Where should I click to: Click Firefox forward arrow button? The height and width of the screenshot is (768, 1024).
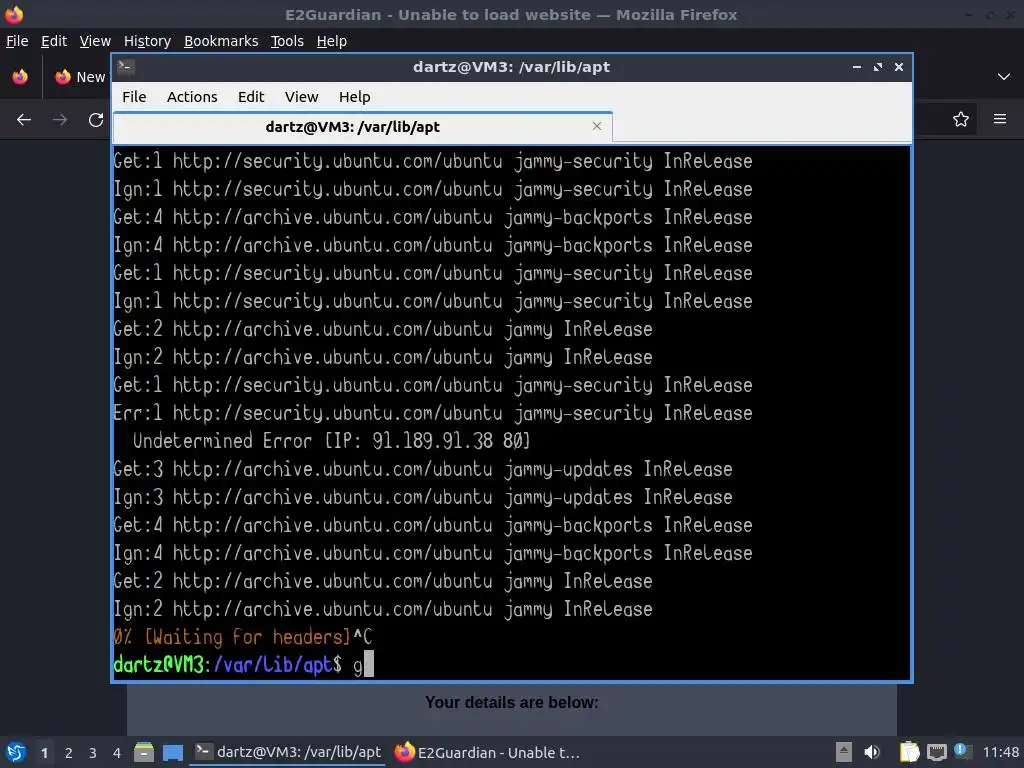[59, 120]
